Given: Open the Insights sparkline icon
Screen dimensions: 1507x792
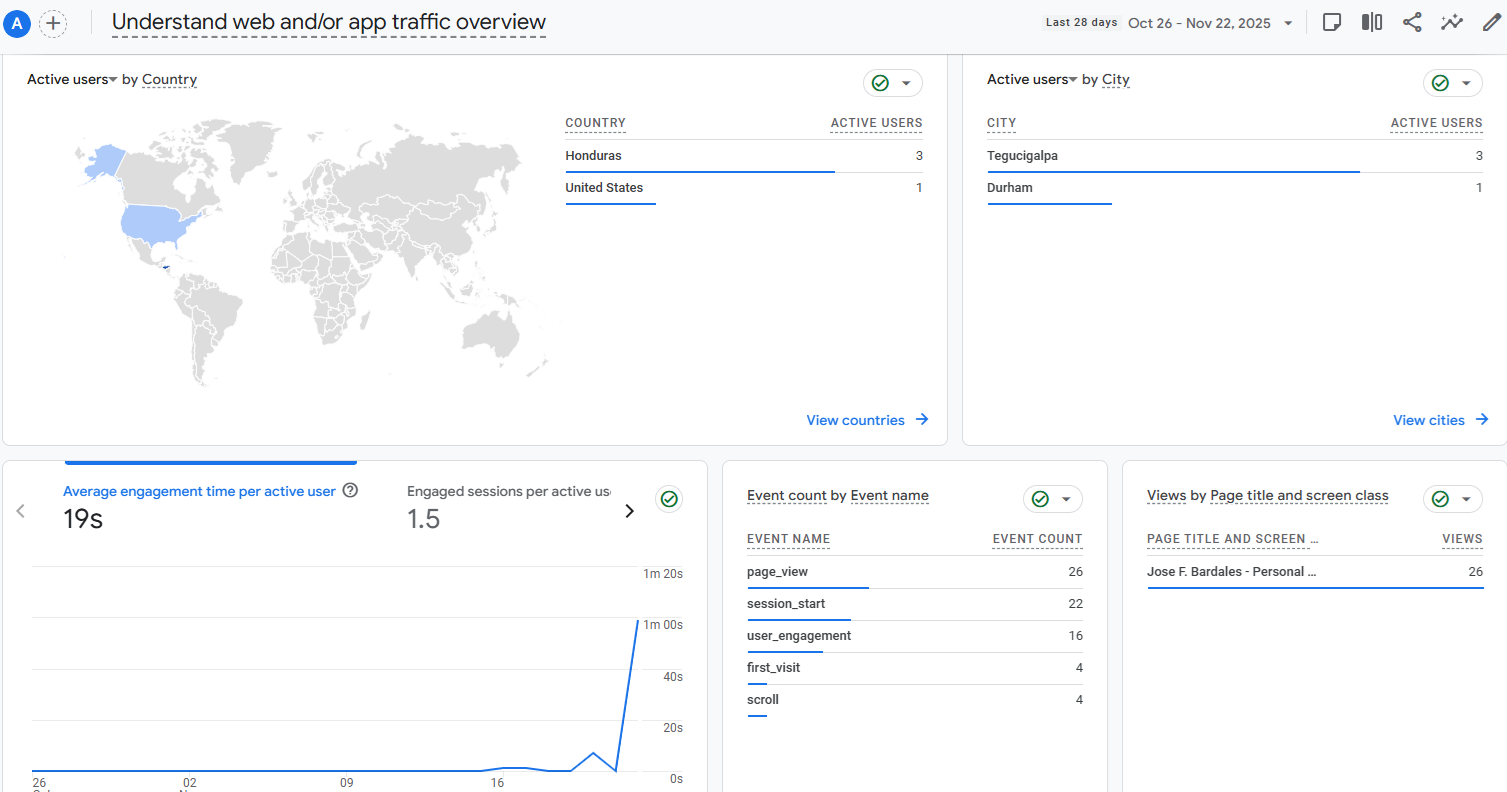Looking at the screenshot, I should click(1451, 23).
